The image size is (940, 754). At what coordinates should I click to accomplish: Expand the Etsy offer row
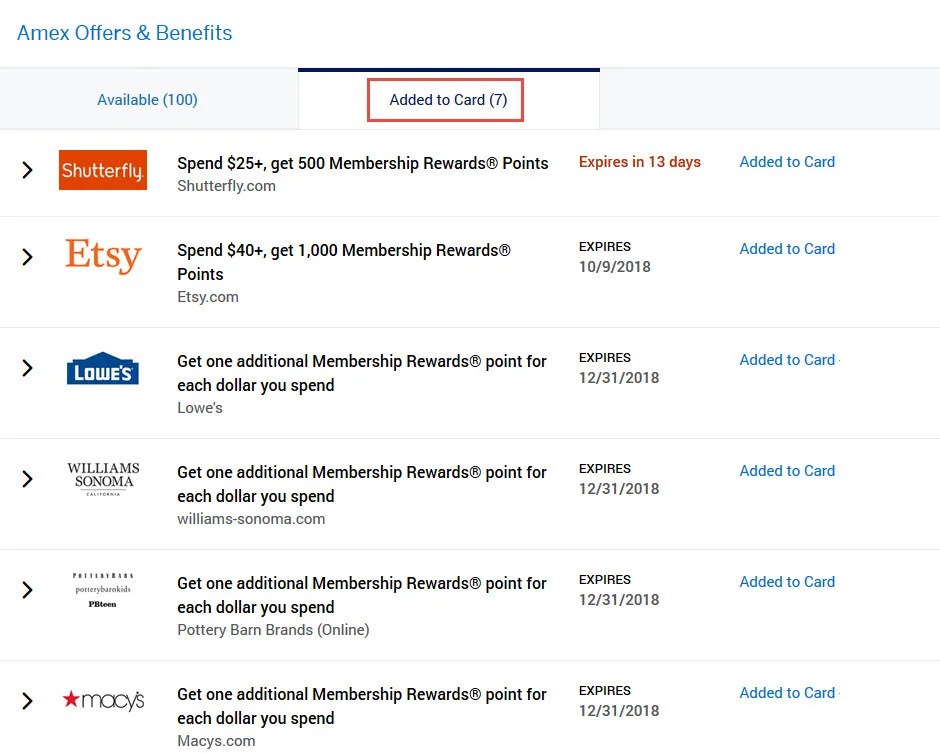pos(27,256)
